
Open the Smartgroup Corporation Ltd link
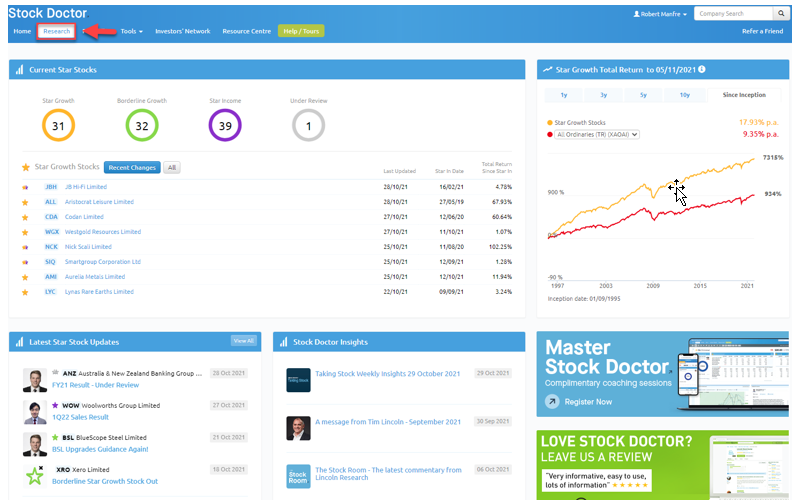[103, 262]
